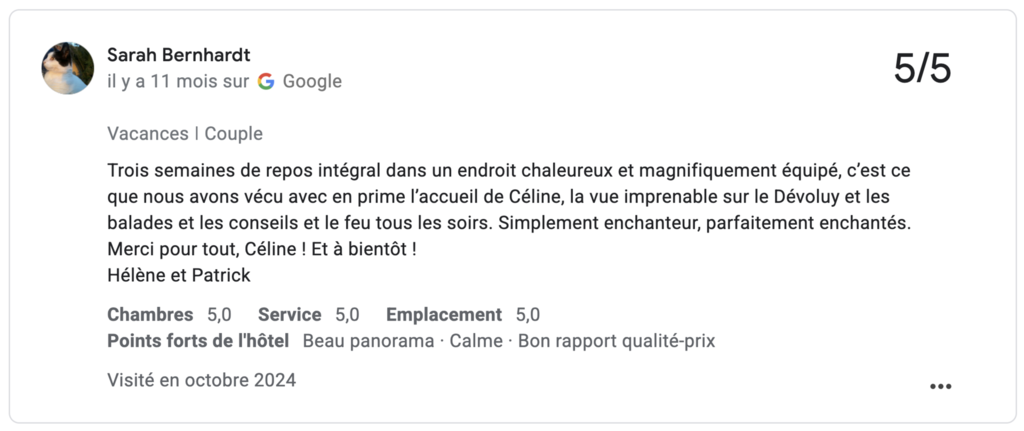Click the "Service" rating label
Image resolution: width=1024 pixels, height=431 pixels.
(x=290, y=315)
